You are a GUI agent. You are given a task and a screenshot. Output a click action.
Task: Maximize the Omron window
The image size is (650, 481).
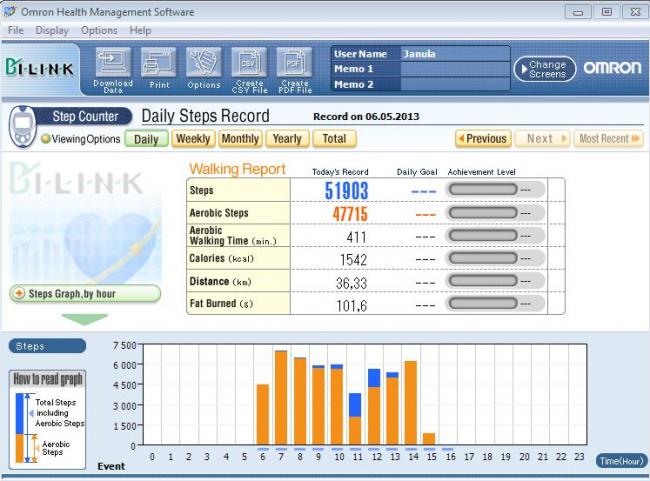tap(606, 12)
